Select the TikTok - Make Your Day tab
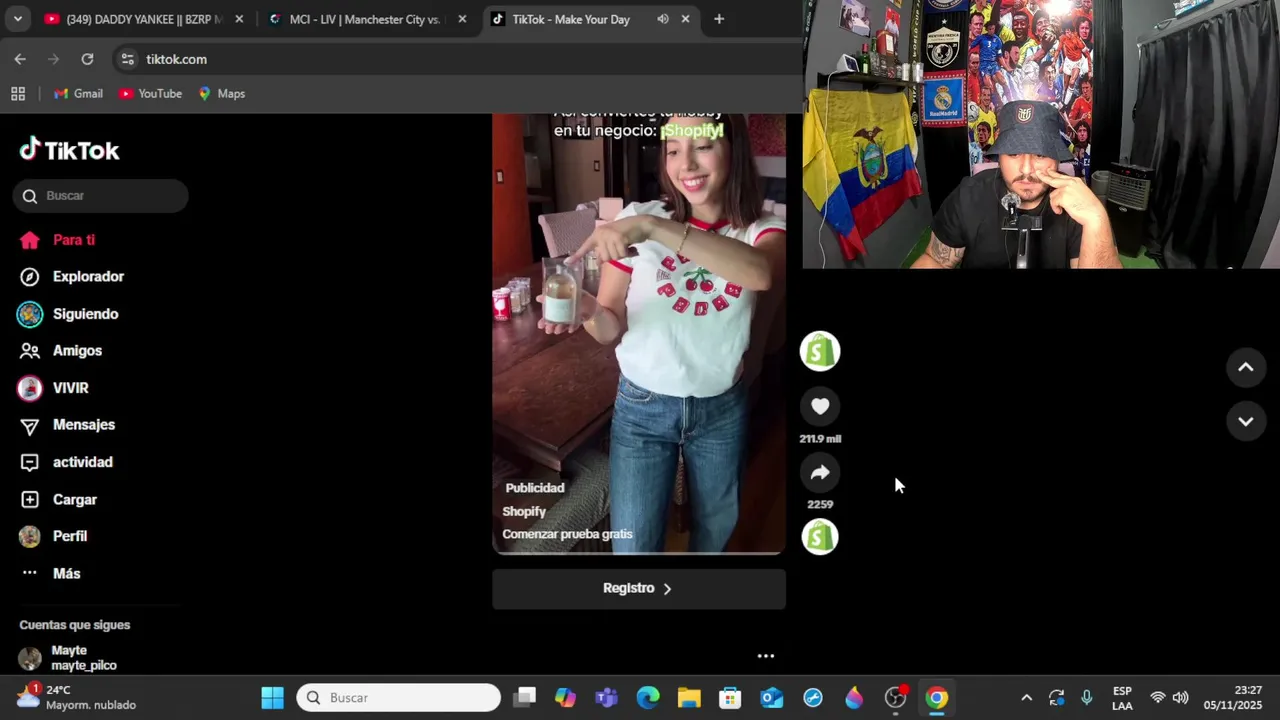 tap(571, 19)
